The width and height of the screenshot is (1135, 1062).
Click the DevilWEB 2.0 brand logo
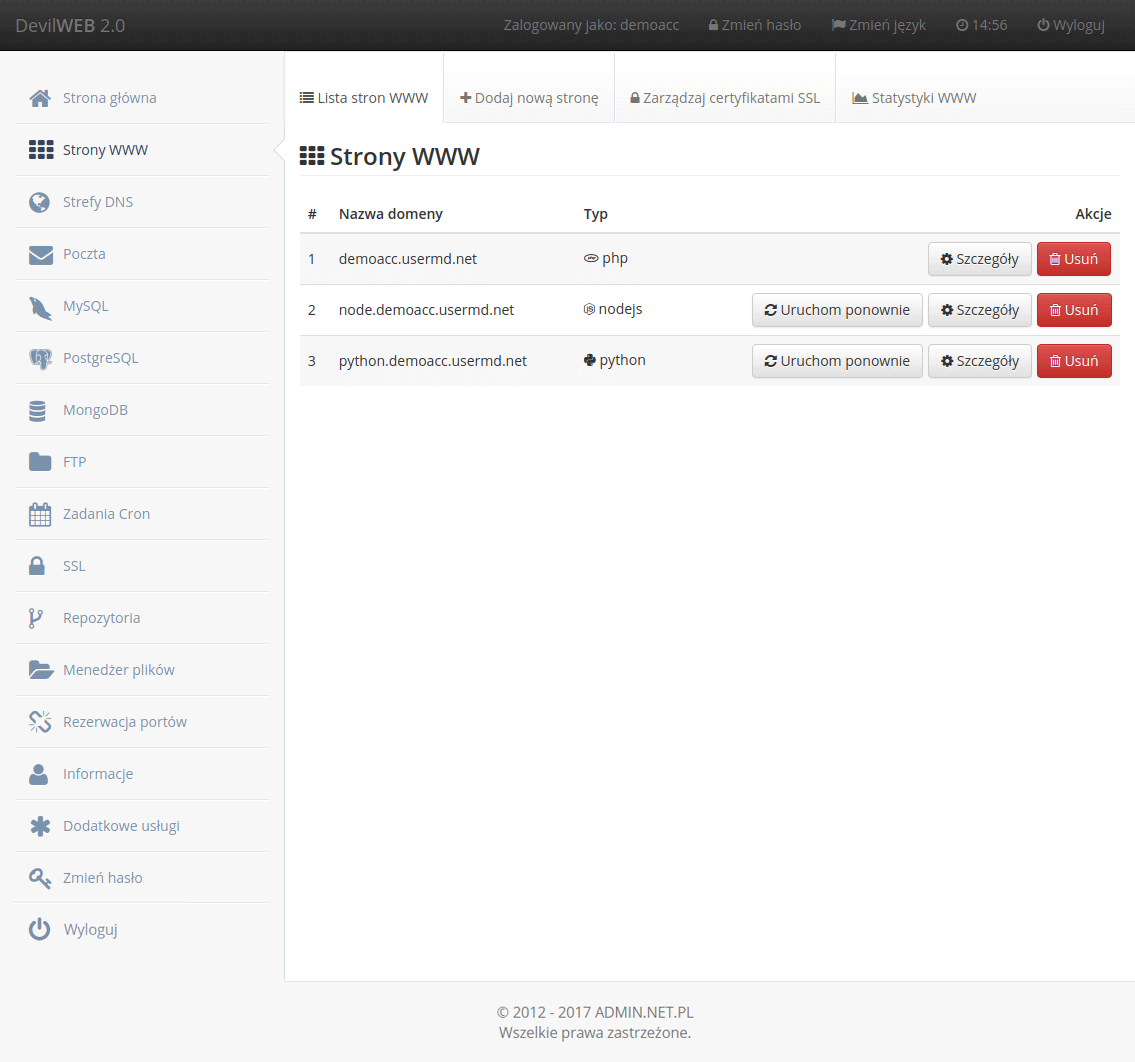click(70, 25)
